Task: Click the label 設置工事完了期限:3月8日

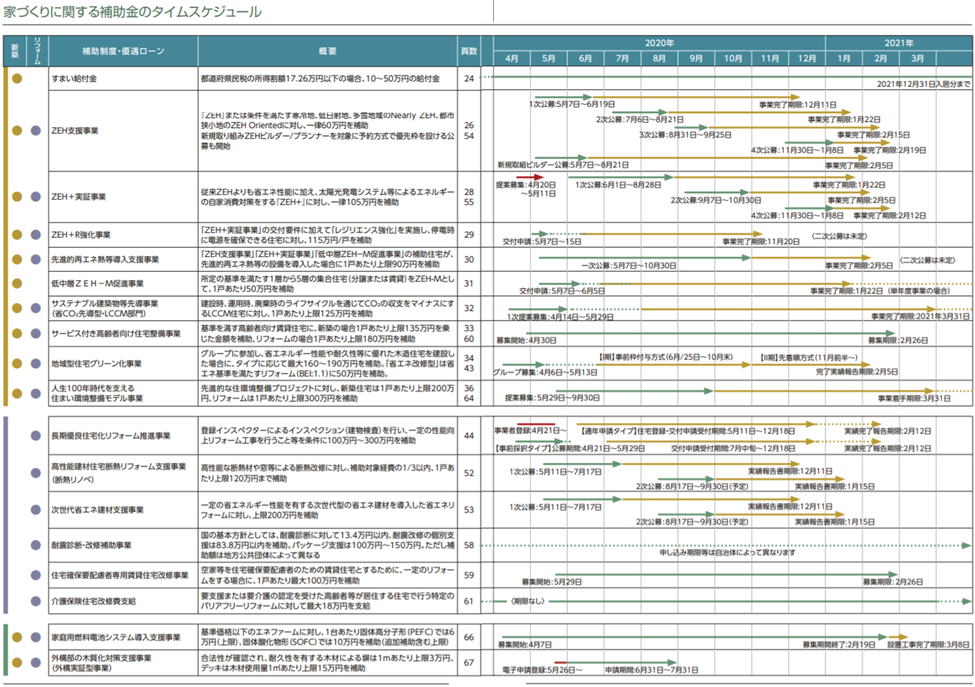Action: (x=928, y=645)
